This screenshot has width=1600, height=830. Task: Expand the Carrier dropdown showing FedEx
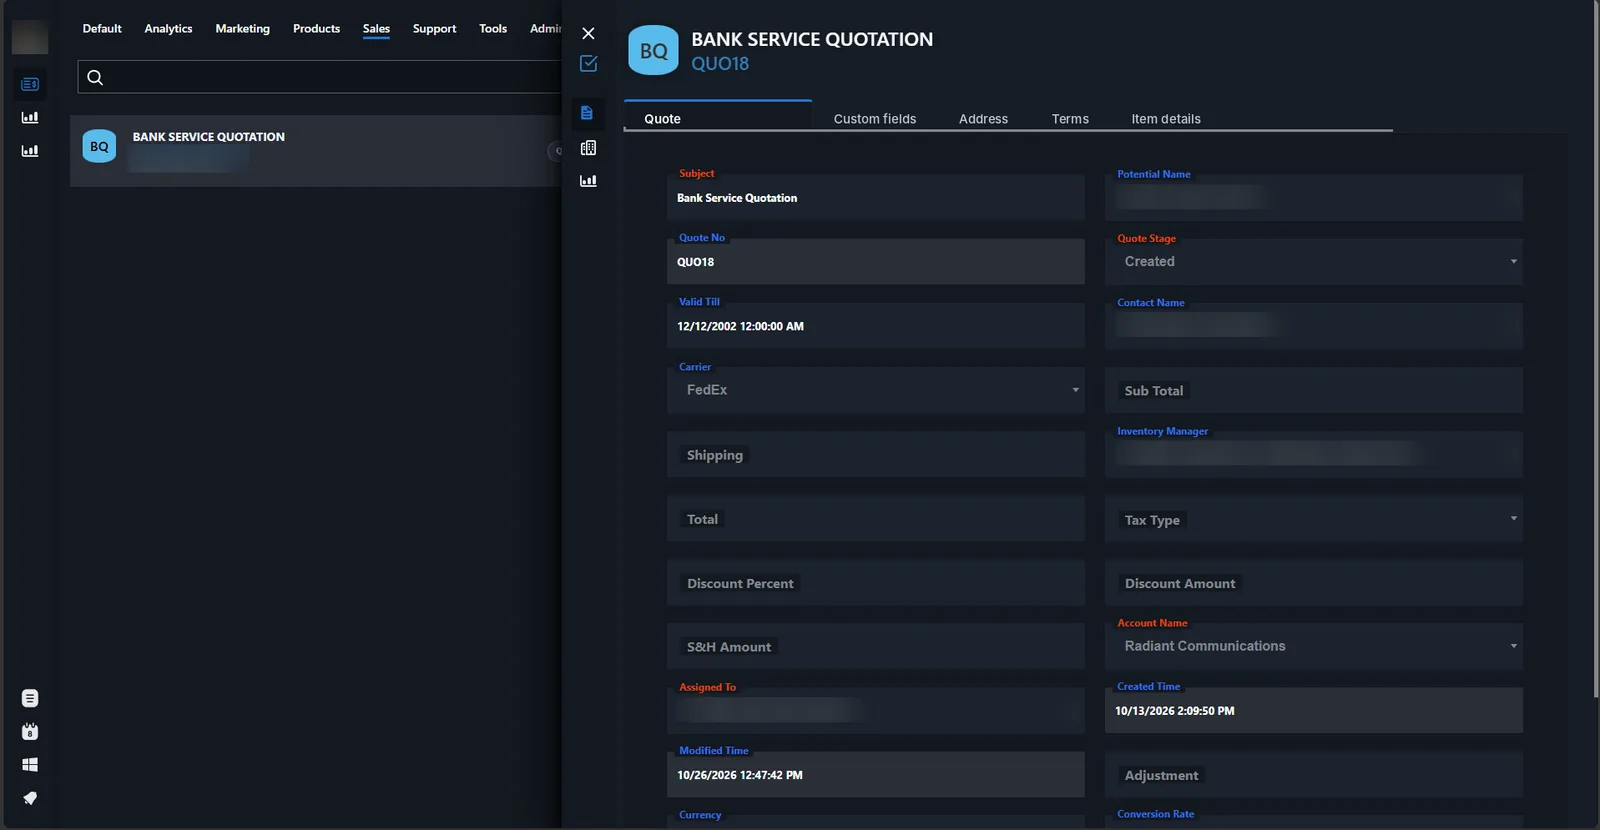876,390
